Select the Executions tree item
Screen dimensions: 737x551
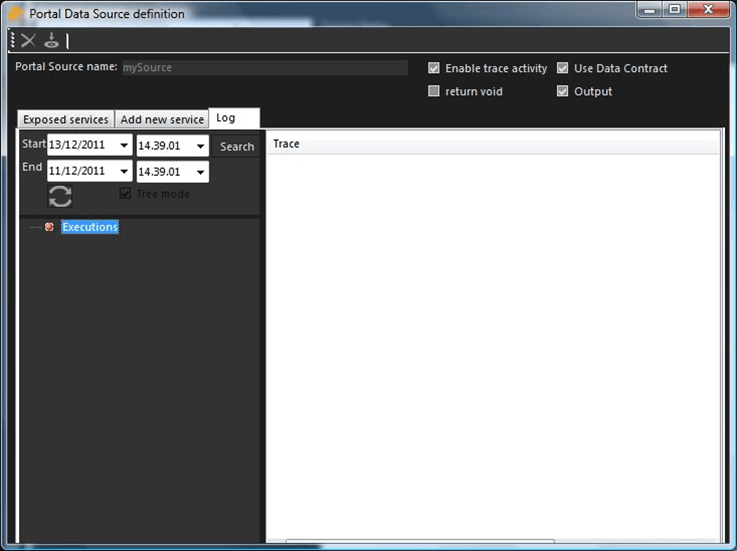click(x=90, y=227)
